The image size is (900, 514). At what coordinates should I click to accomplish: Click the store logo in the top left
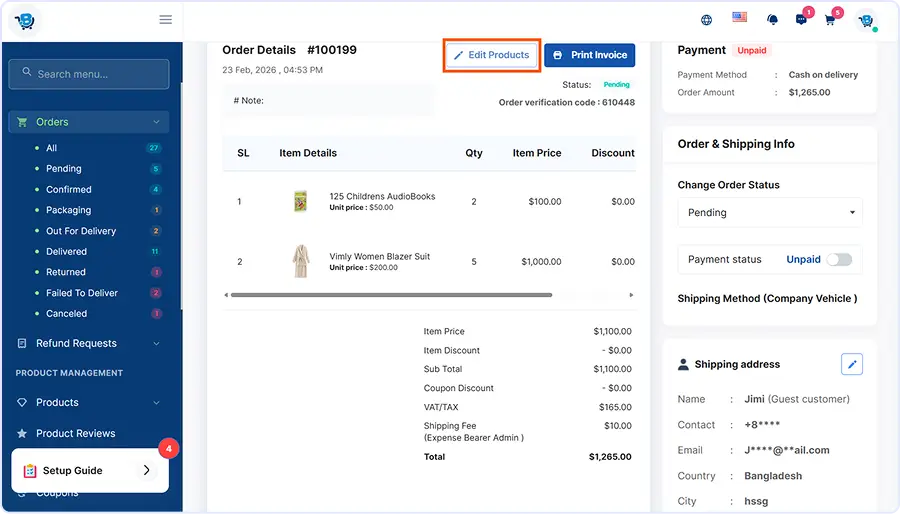point(25,21)
